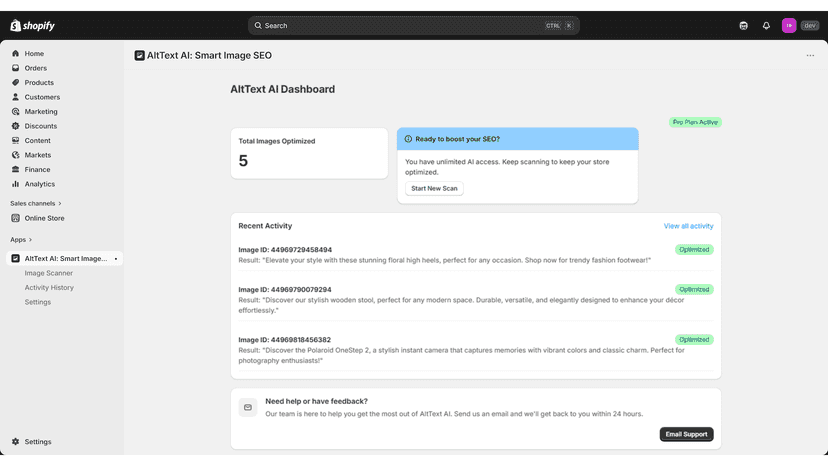Click the Search input field
828x466 pixels.
(x=413, y=25)
